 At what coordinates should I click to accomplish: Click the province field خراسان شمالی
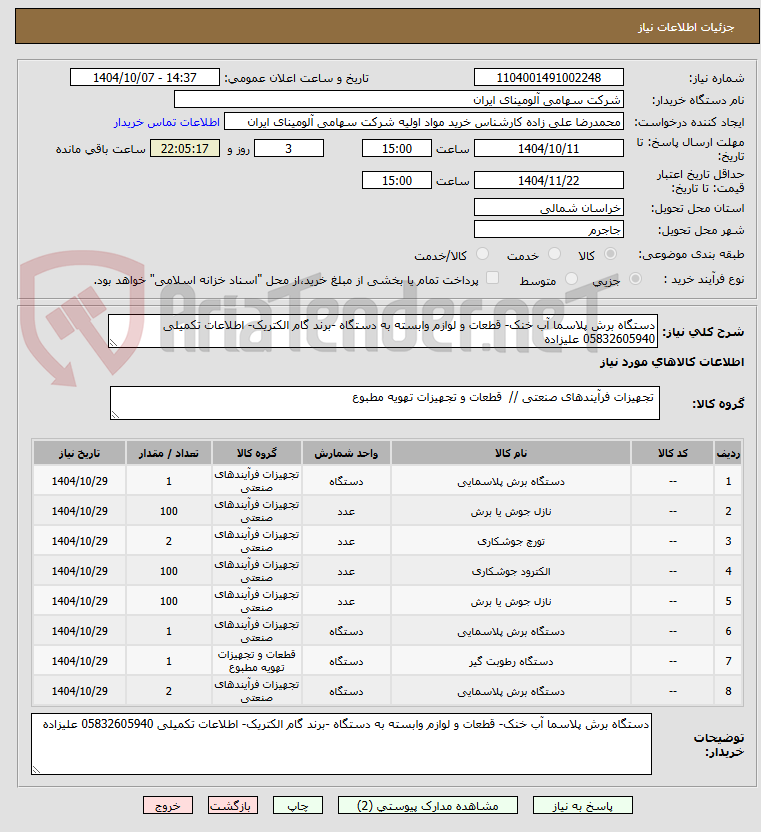549,207
